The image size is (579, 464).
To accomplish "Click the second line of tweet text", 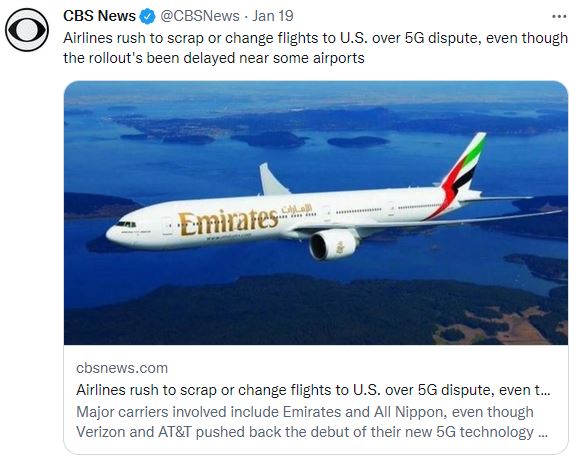I will (x=214, y=58).
